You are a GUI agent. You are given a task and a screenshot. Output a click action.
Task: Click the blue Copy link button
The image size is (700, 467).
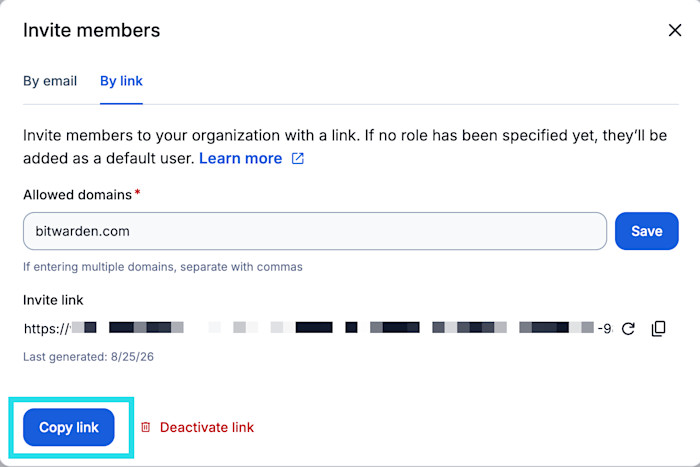pyautogui.click(x=69, y=427)
